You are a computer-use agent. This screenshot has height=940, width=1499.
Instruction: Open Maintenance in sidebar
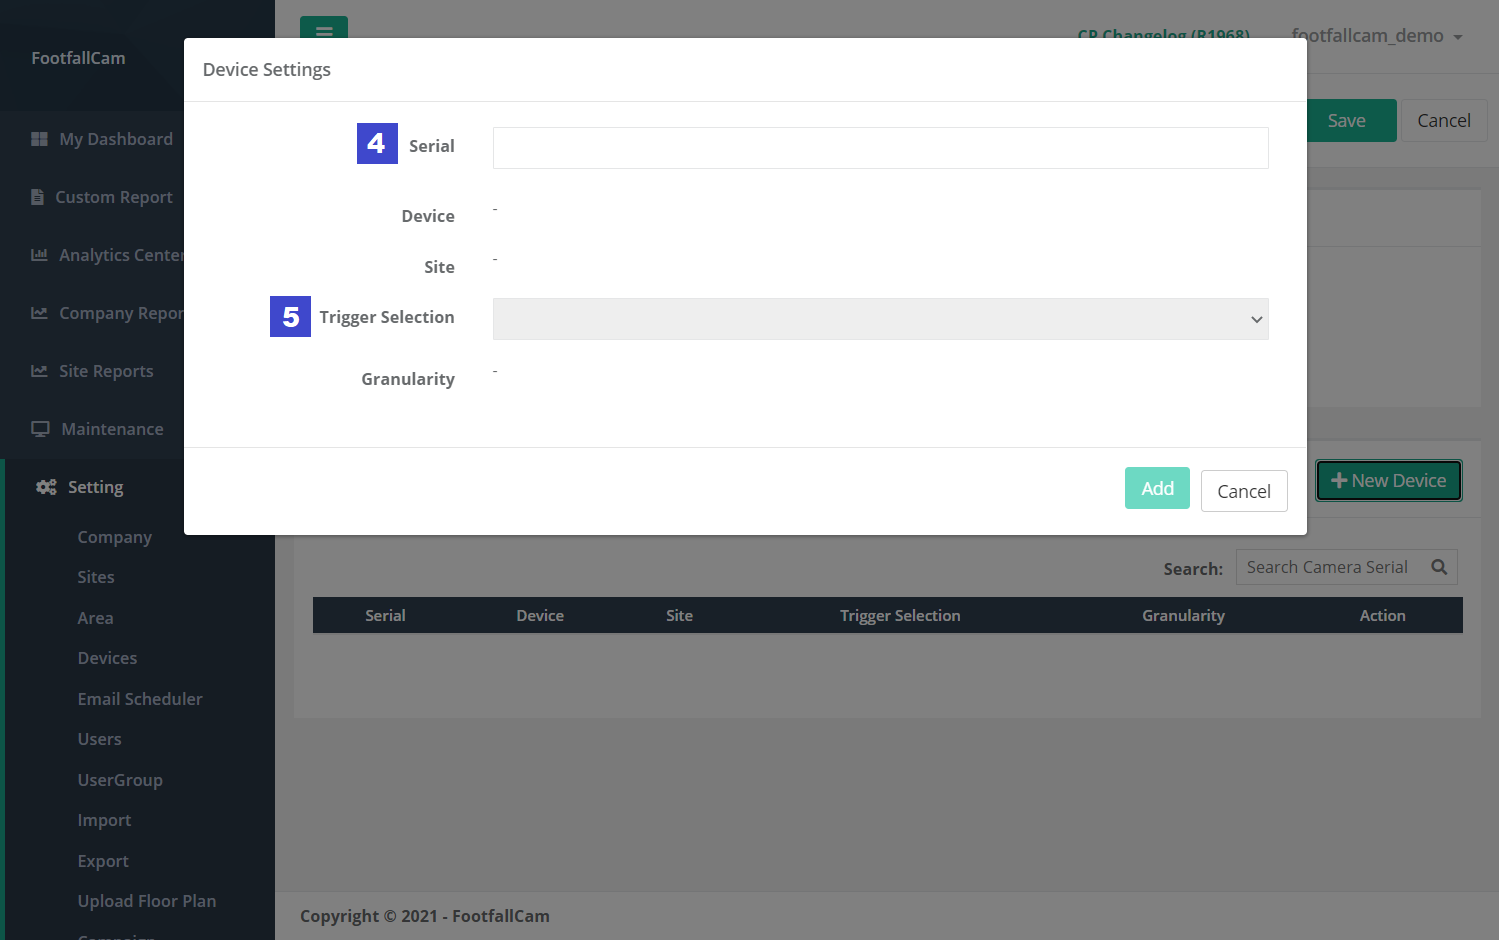[112, 429]
